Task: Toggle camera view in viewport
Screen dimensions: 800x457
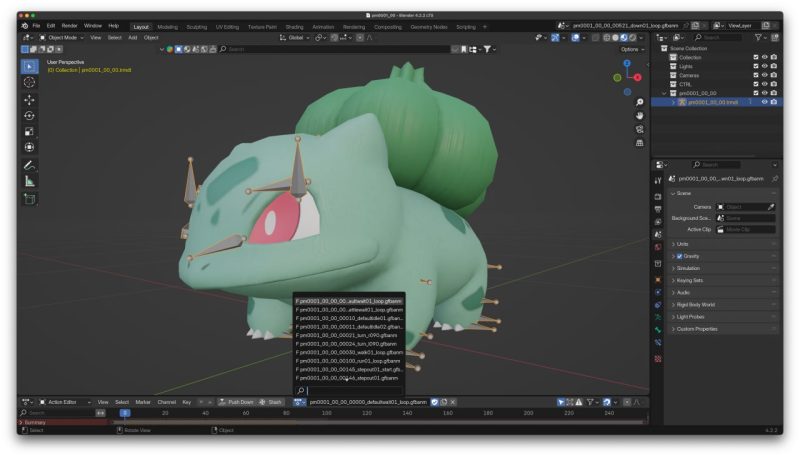Action: [639, 129]
